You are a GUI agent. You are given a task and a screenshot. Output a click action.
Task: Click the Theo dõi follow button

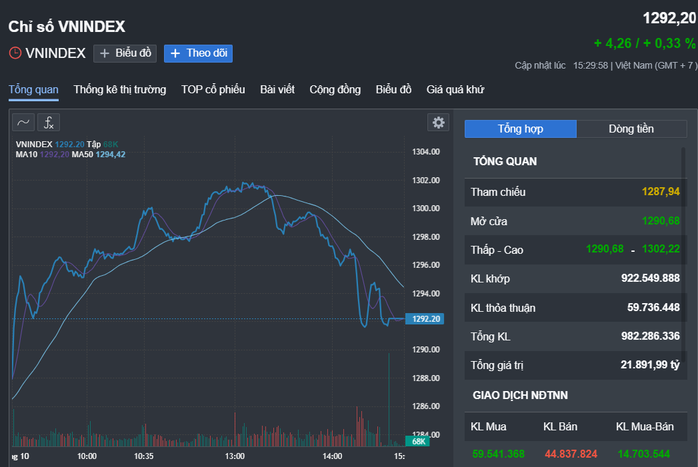pos(198,53)
